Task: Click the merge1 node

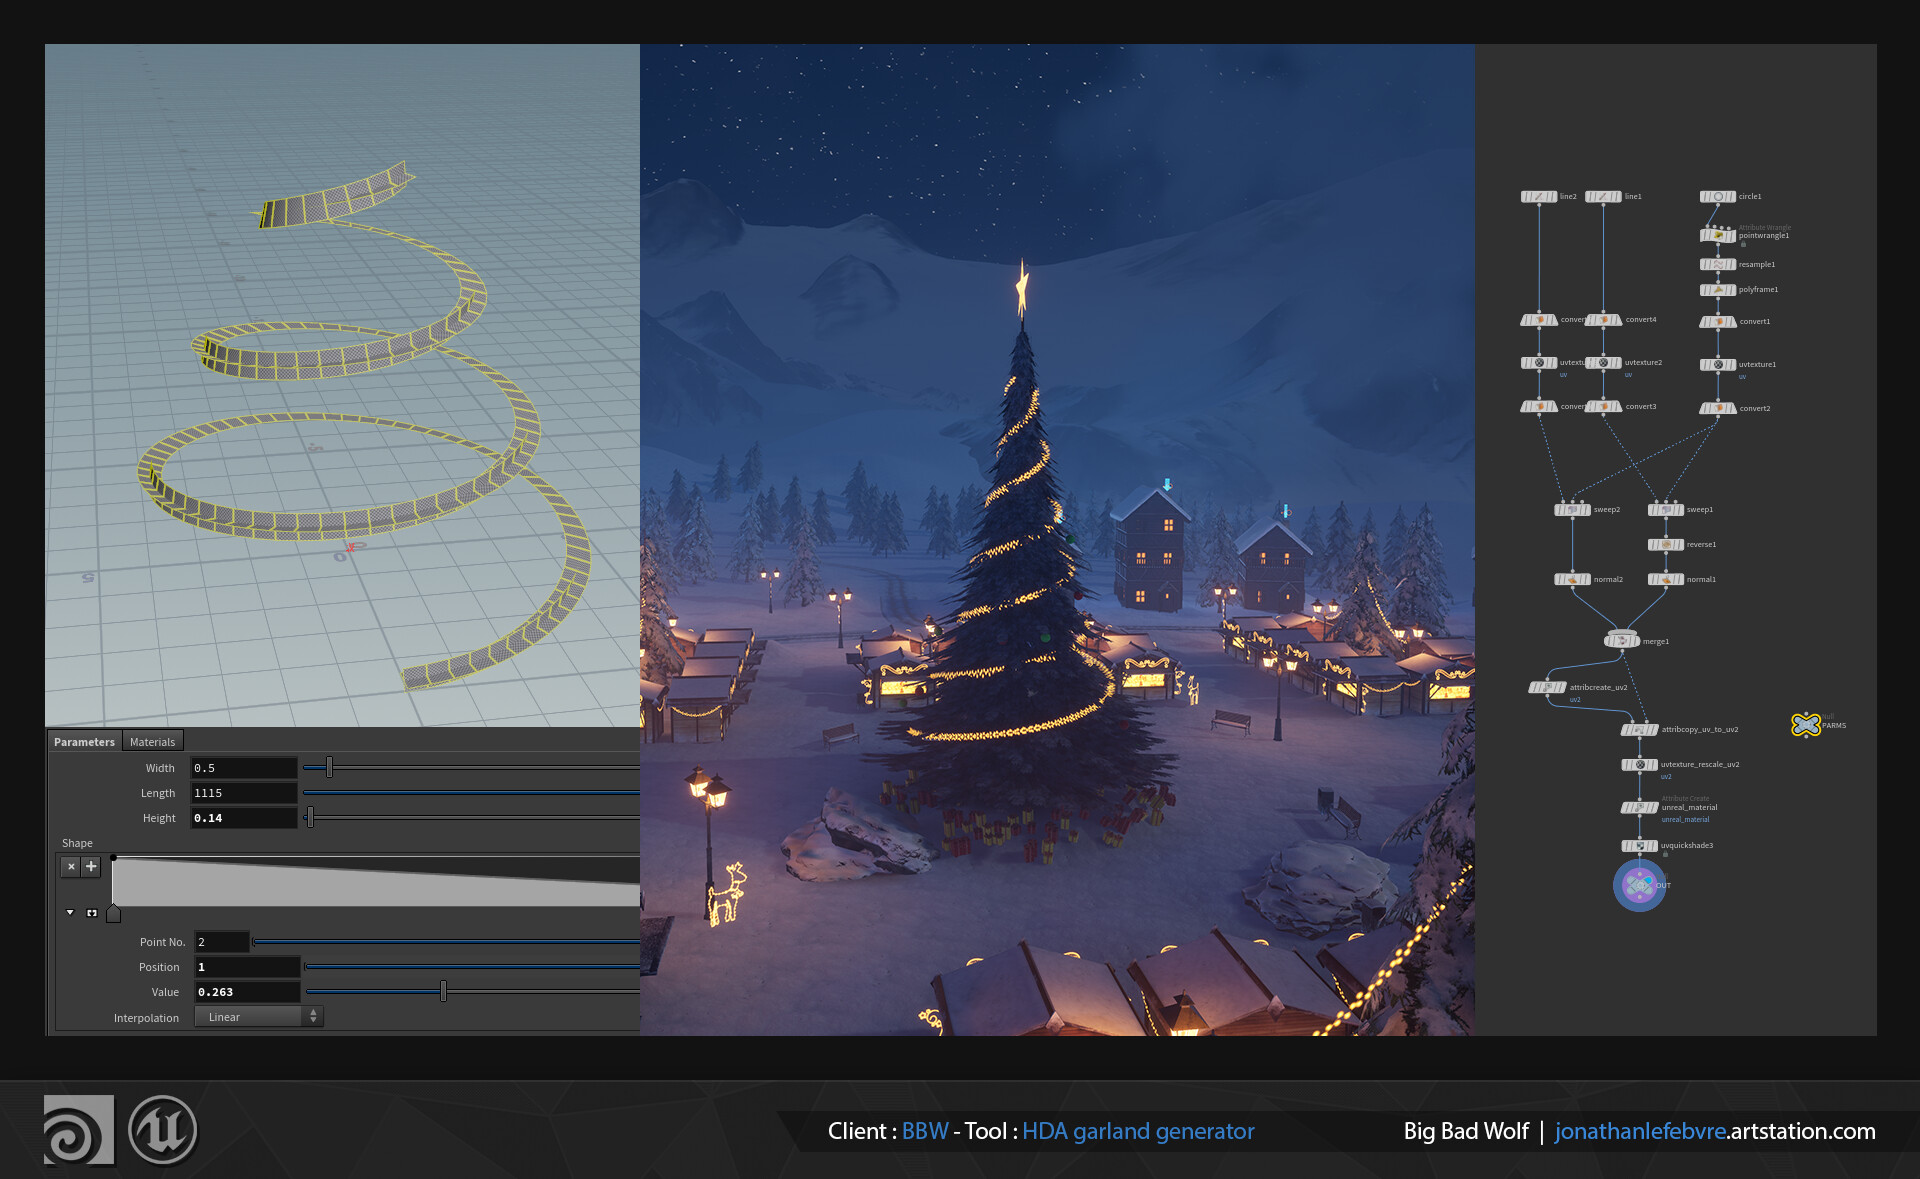Action: (1621, 641)
